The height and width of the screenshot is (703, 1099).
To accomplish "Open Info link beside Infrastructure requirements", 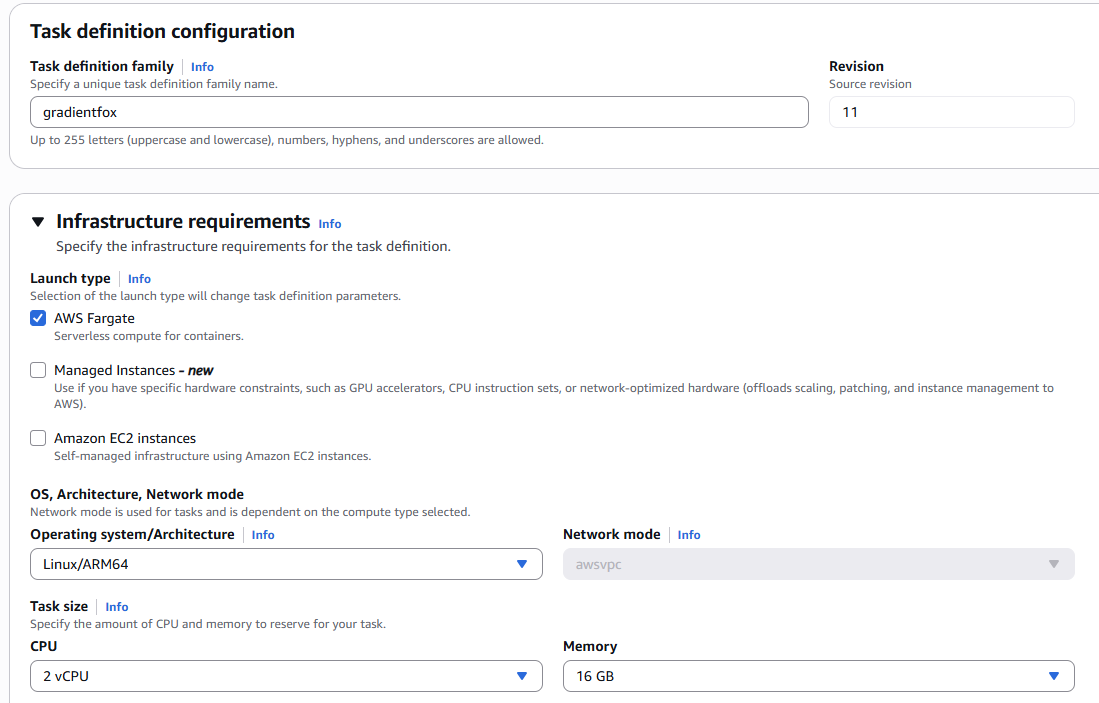I will click(x=330, y=224).
